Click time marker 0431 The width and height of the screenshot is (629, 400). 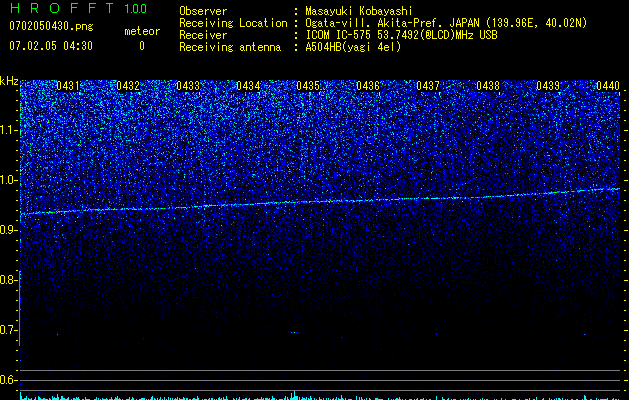pyautogui.click(x=68, y=86)
